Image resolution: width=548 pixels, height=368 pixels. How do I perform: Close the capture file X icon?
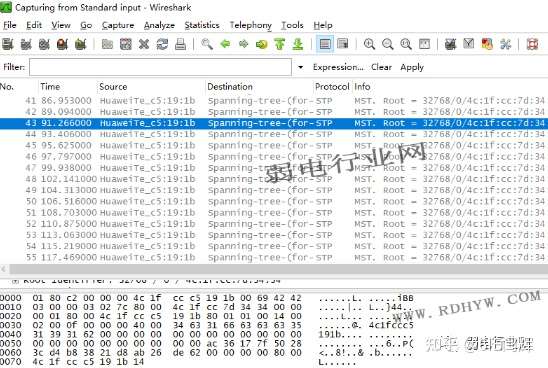pos(144,44)
